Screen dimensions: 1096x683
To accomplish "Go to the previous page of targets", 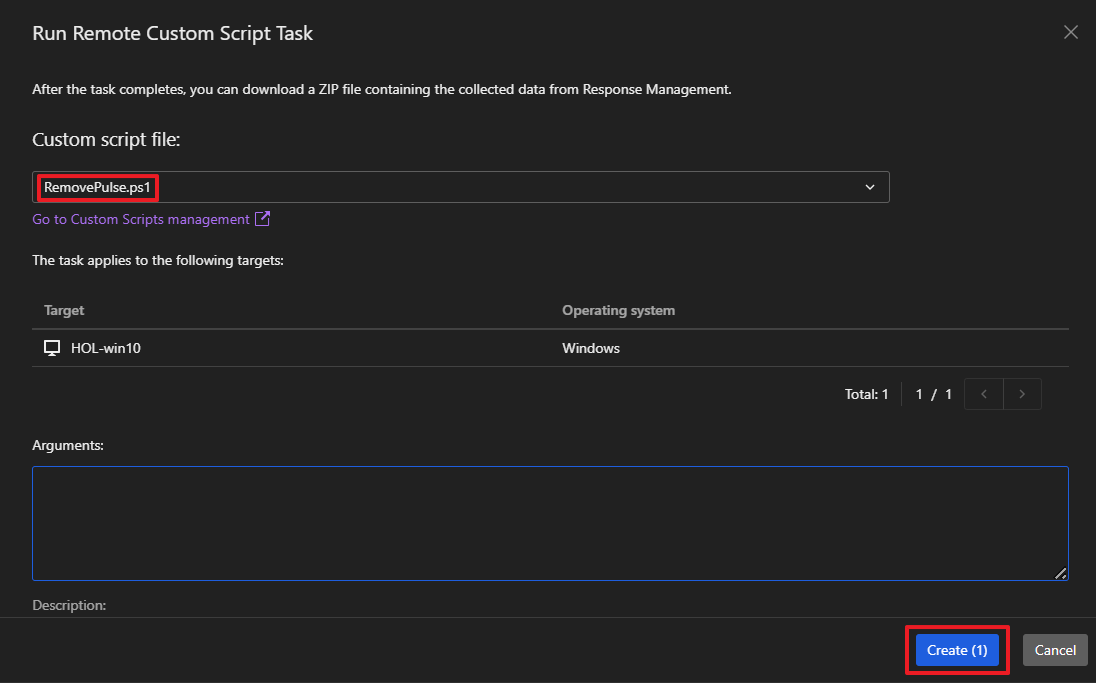I will [x=984, y=394].
